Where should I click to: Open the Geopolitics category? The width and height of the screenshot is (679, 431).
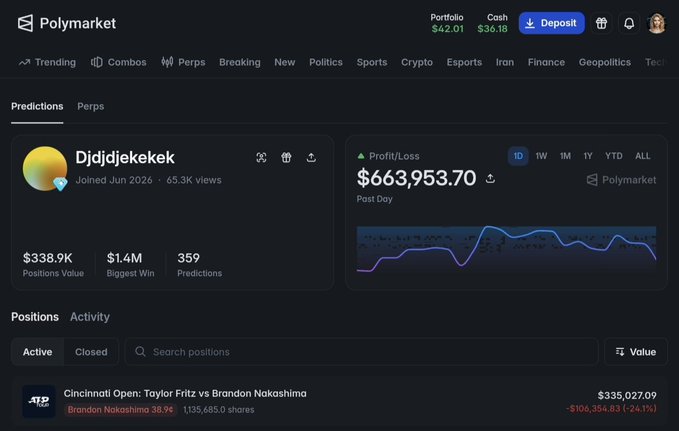tap(605, 62)
